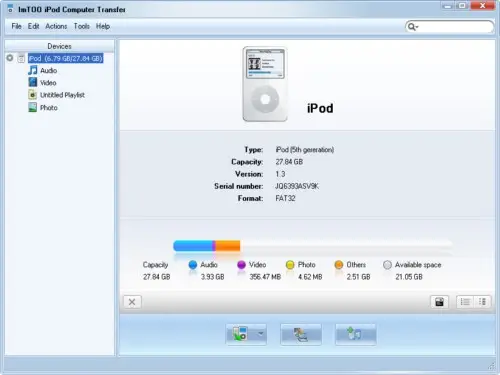Click the copy files to iPod button

240,334
